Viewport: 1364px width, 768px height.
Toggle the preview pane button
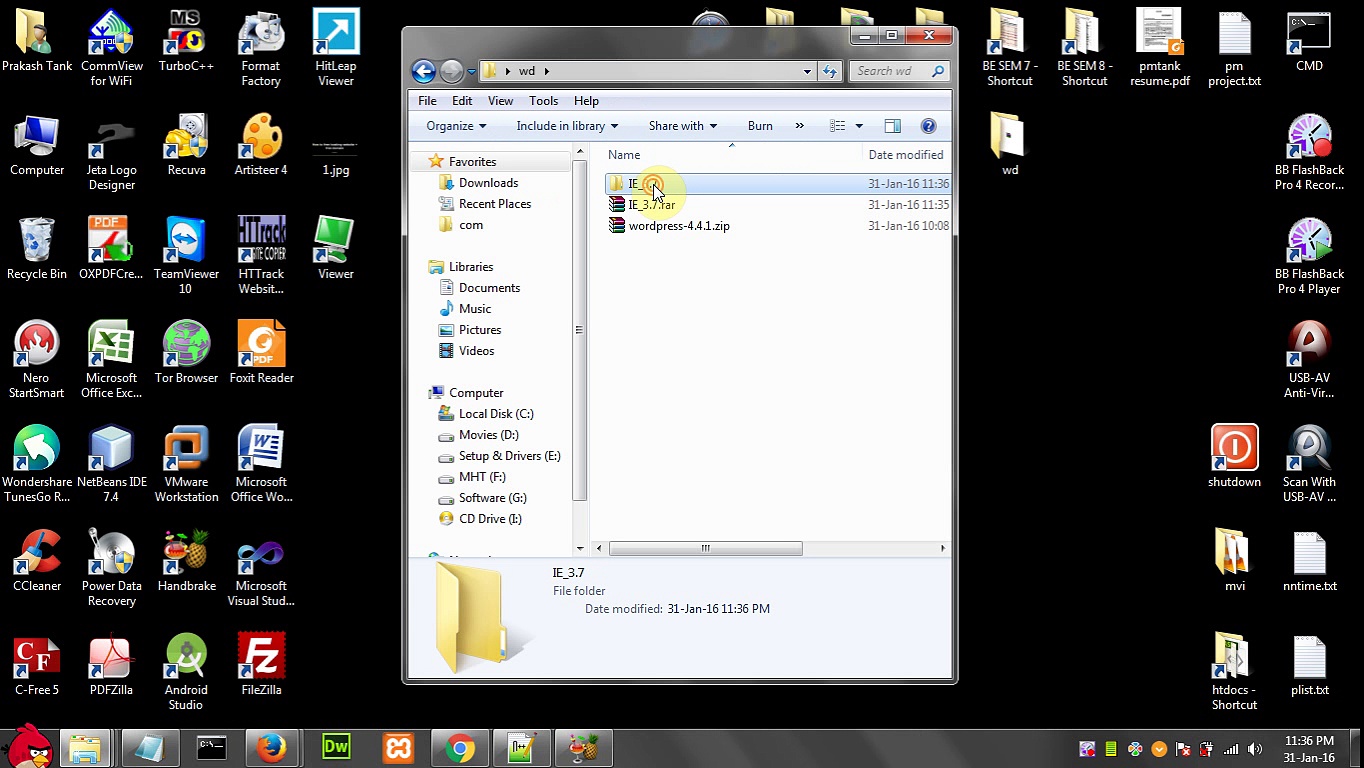coord(892,126)
